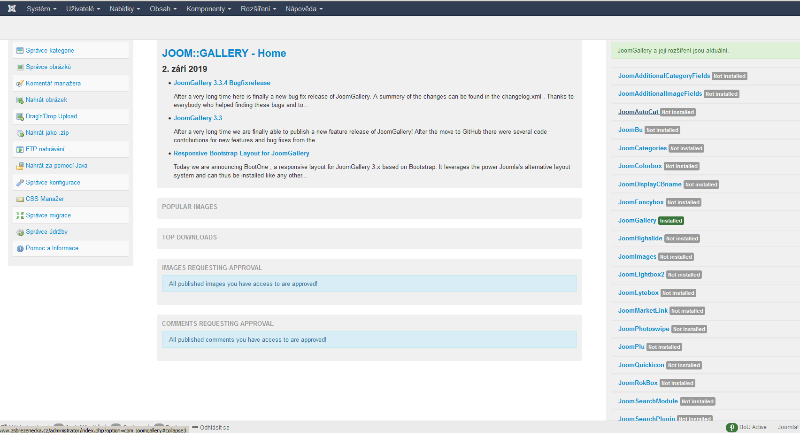Open the Komponenty dropdown menu
Image resolution: width=800 pixels, height=433 pixels.
pos(209,9)
